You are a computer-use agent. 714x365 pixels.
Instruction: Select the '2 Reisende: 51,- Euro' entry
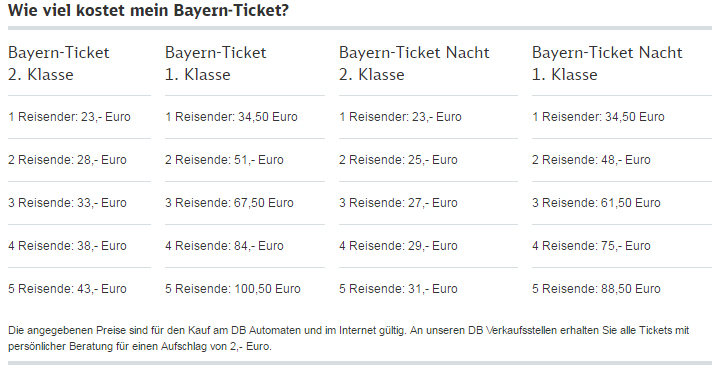pos(224,160)
